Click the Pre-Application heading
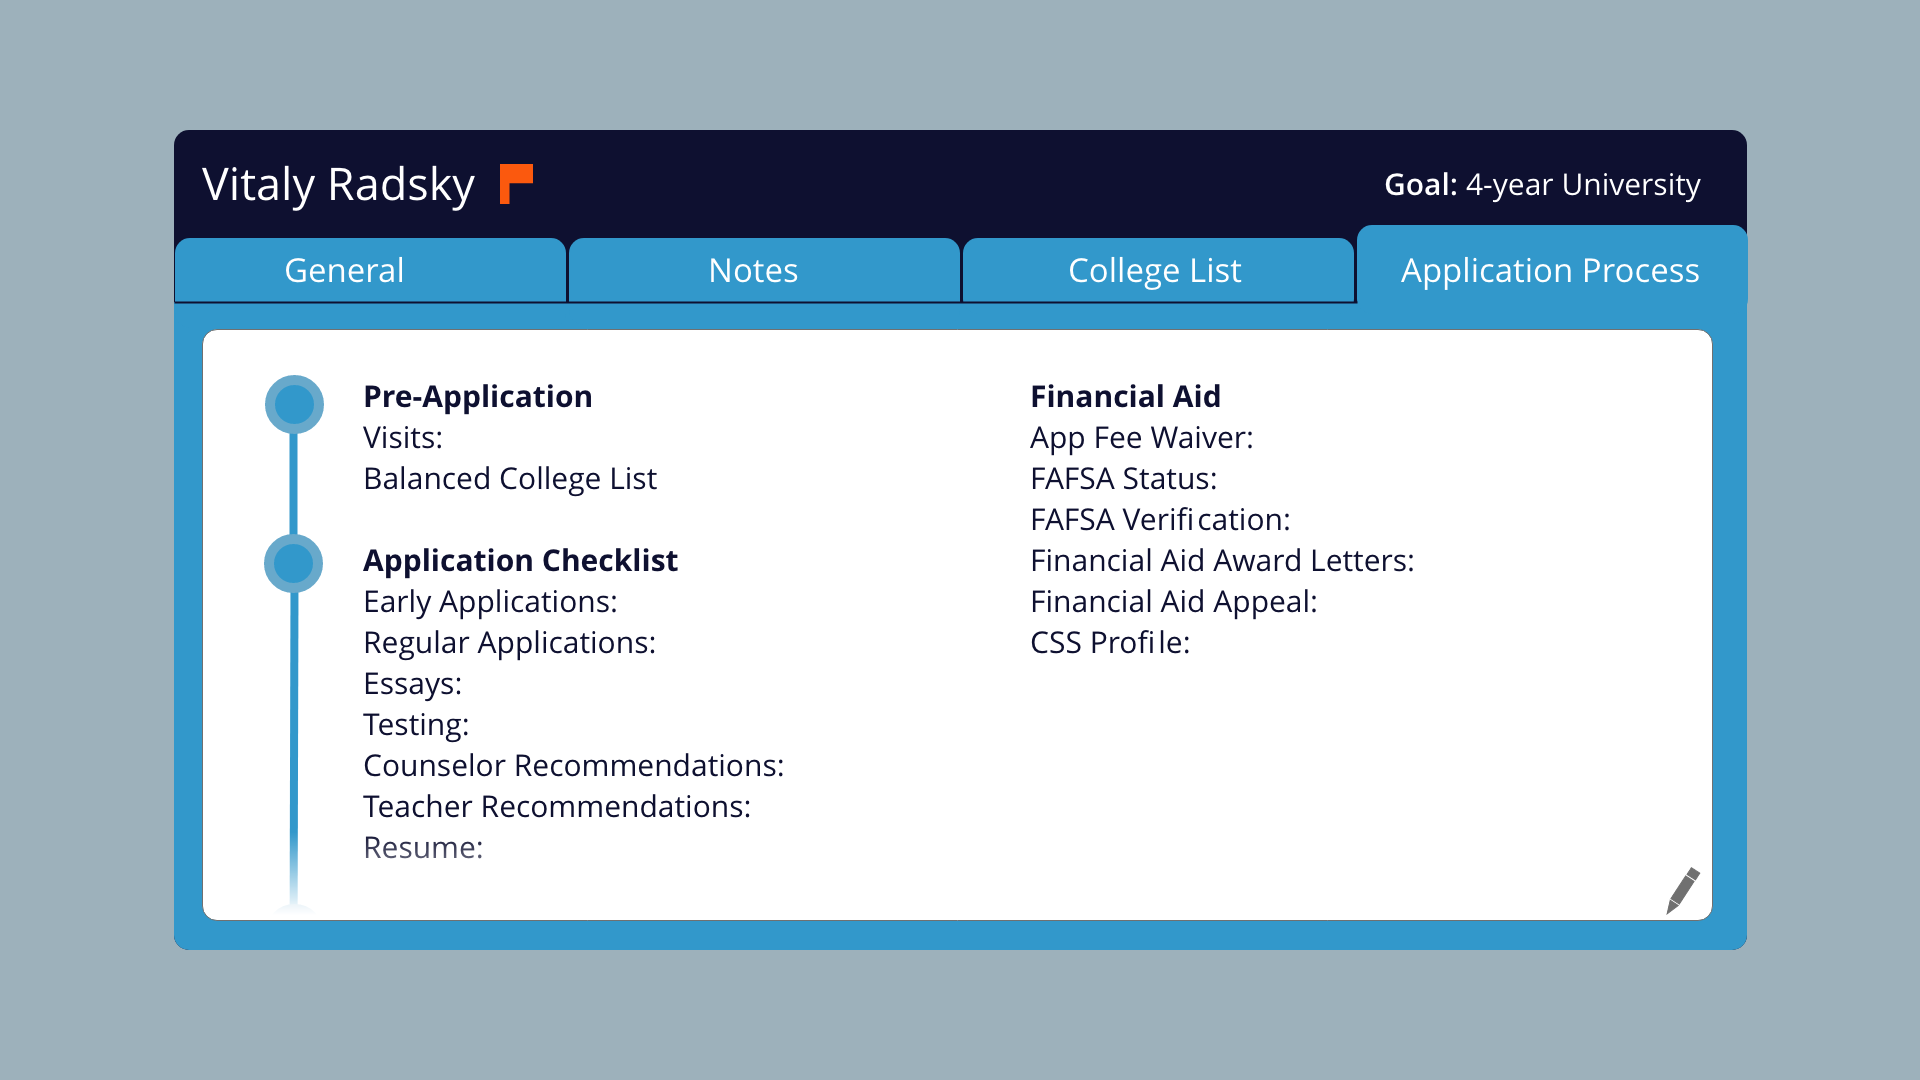 click(x=477, y=397)
